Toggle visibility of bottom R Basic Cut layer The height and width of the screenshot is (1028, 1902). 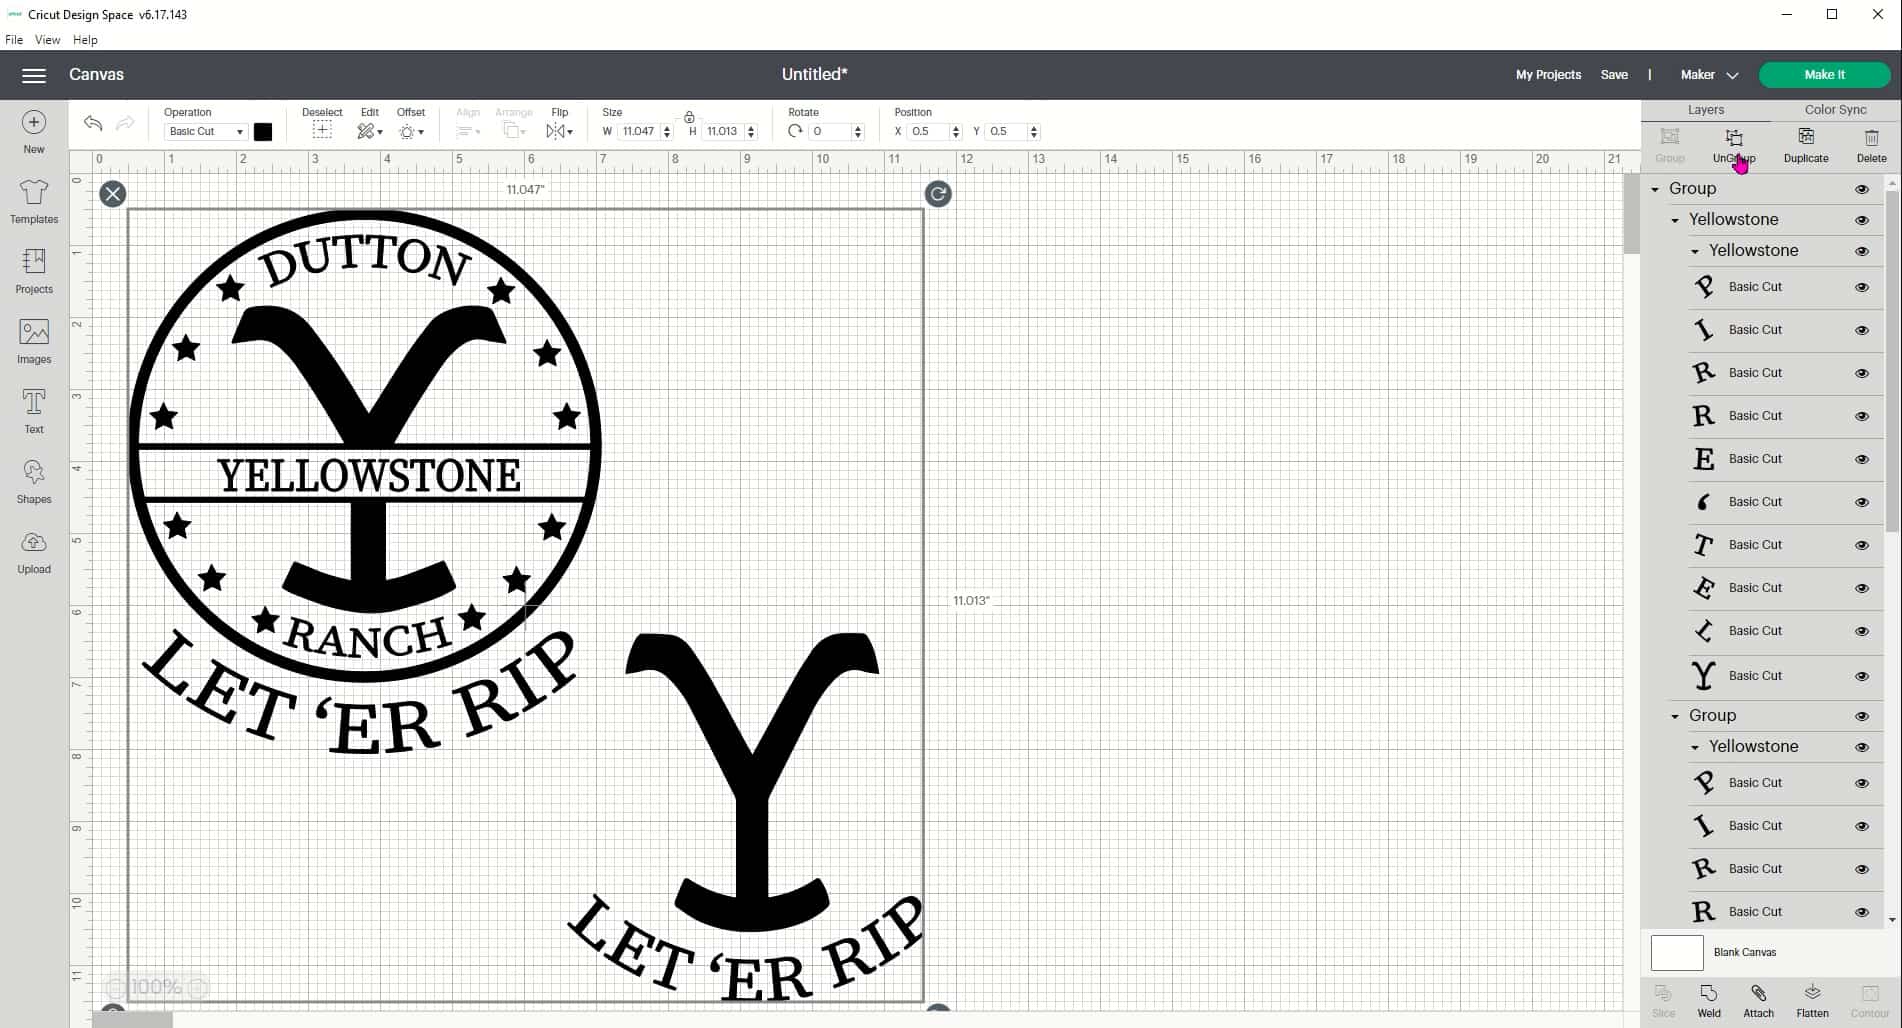click(1862, 912)
